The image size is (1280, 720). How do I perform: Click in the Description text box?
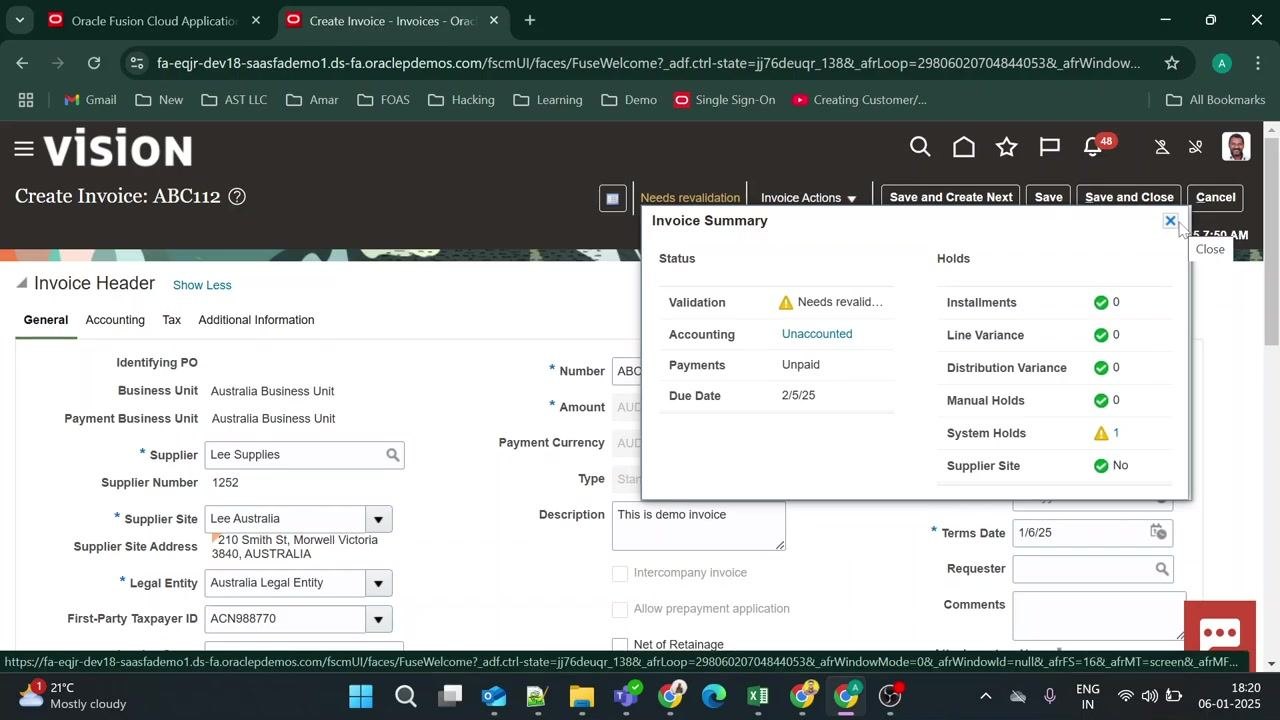698,526
